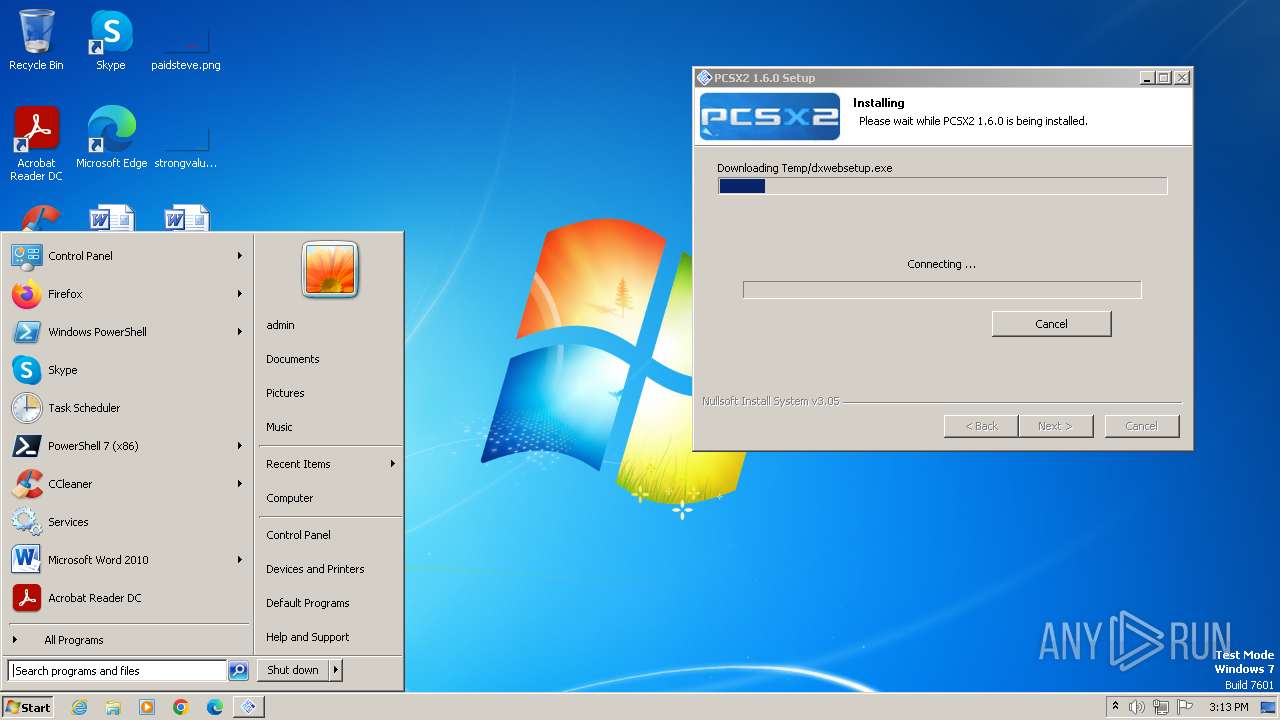Expand PowerShell 7 (x86) jump list arrow
Viewport: 1280px width, 720px height.
(240, 446)
